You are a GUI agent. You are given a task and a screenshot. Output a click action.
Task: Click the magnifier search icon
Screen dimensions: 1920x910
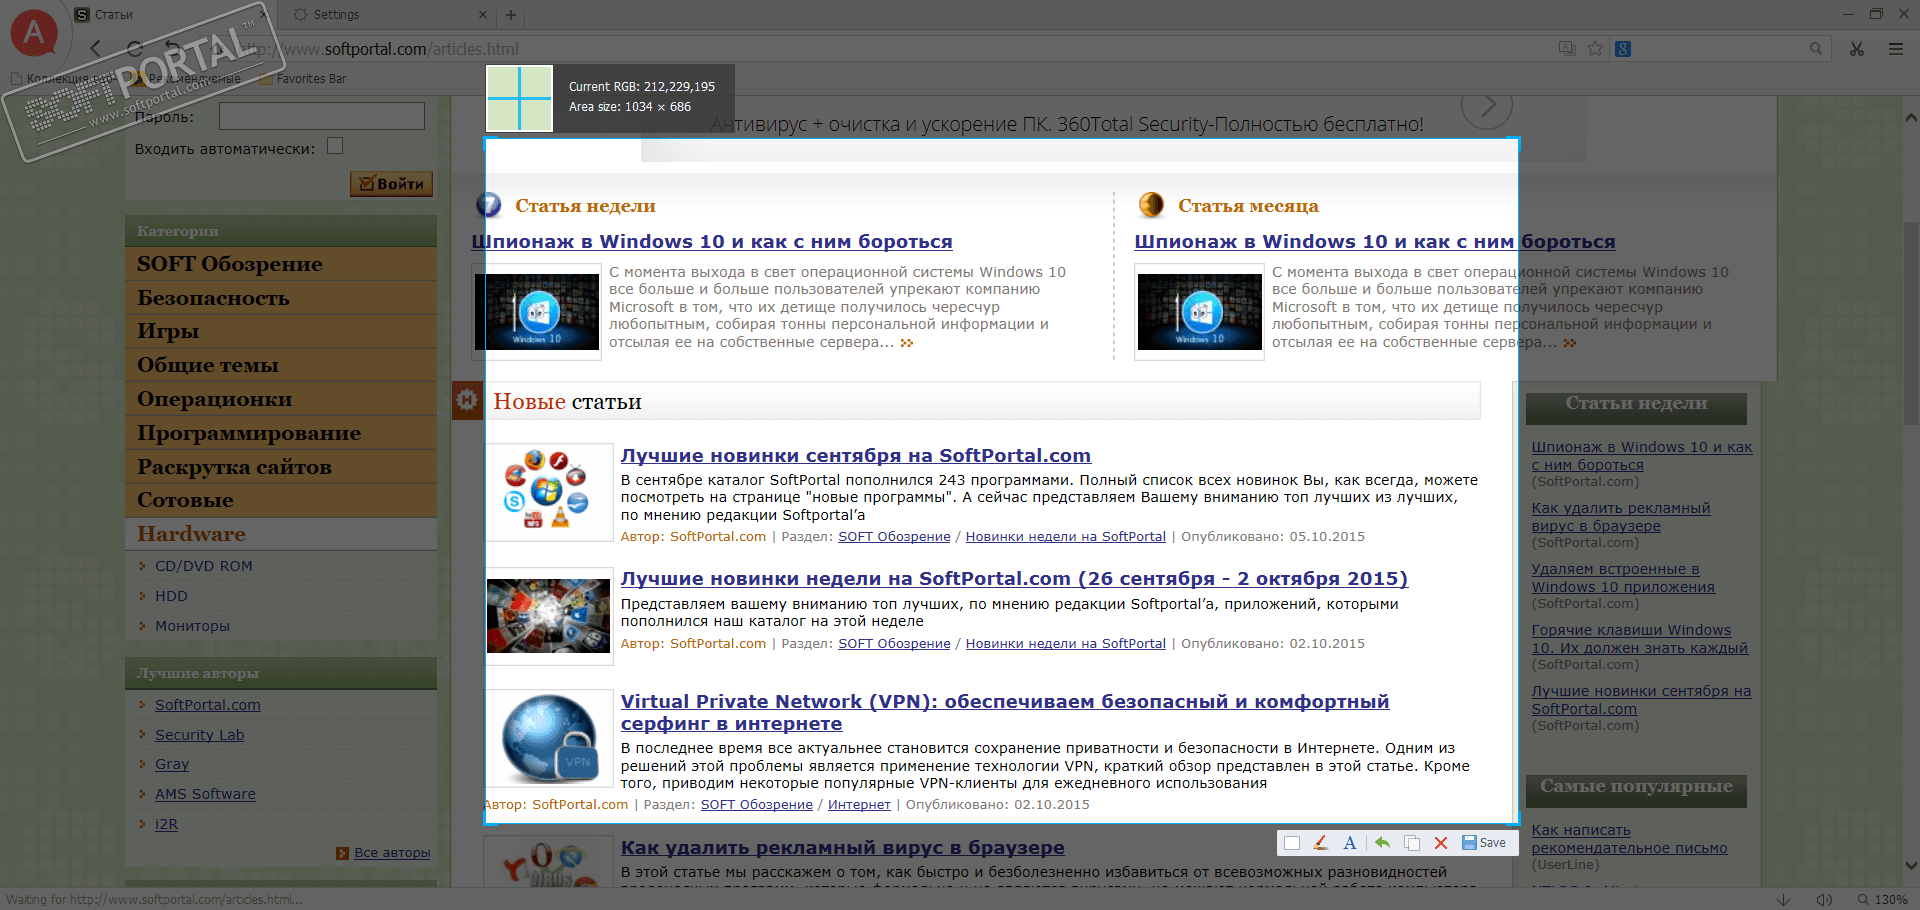[x=1816, y=49]
